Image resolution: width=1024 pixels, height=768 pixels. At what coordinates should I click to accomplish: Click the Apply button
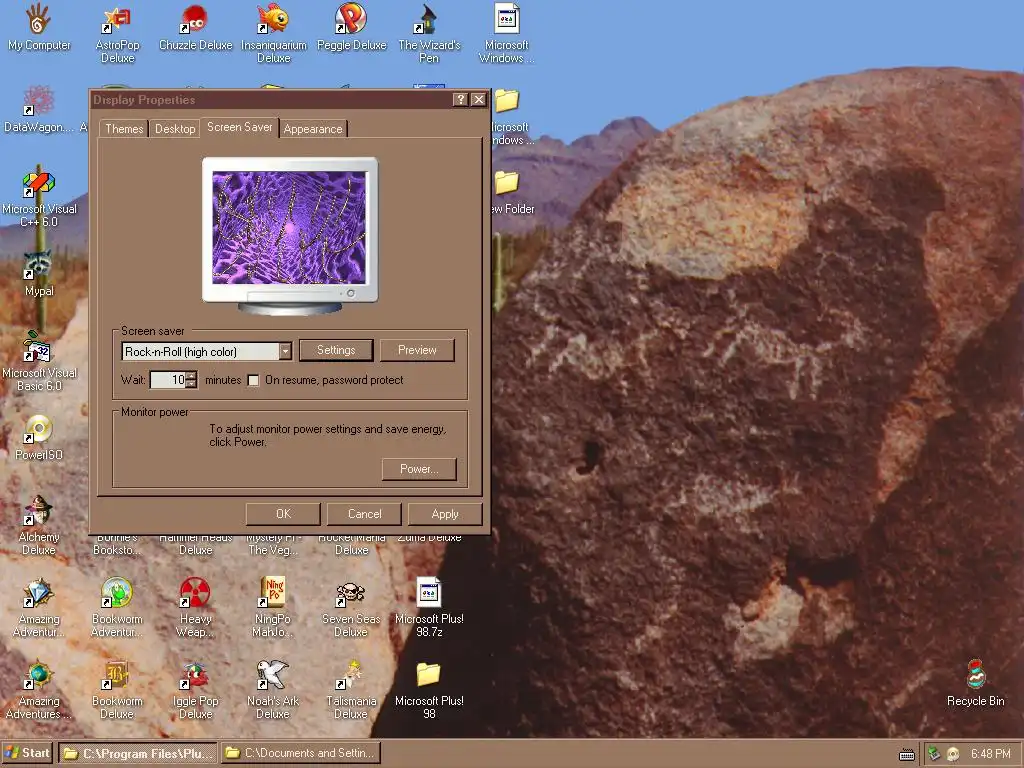pyautogui.click(x=445, y=514)
